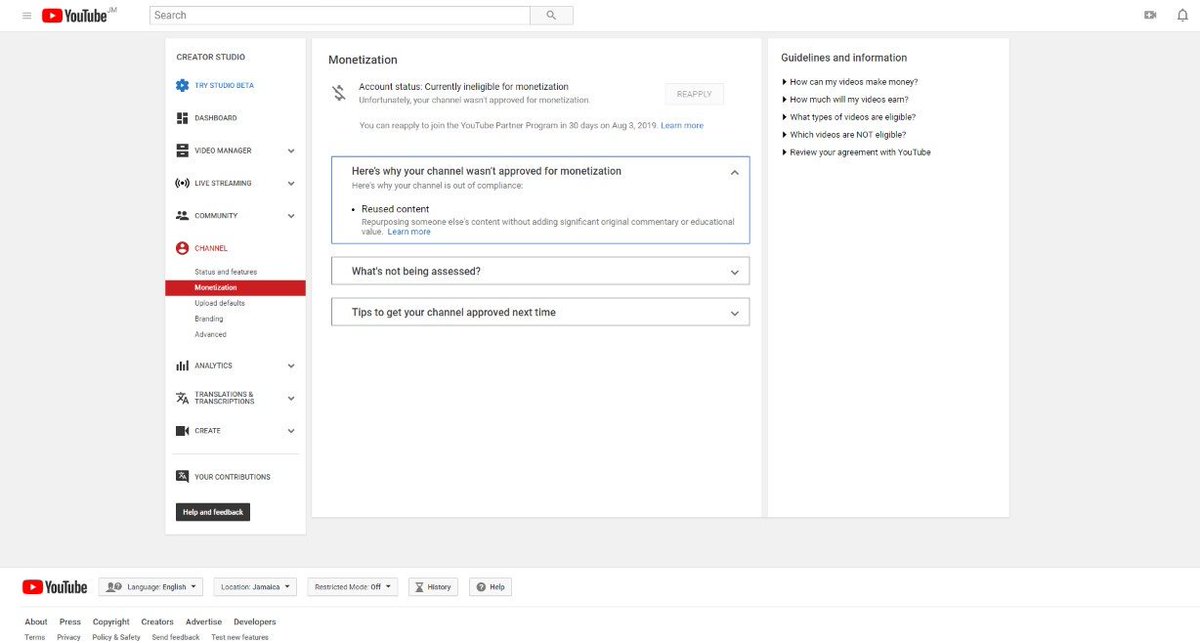Screen dimensions: 1200x643
Task: Open the hamburger guide menu
Action: pyautogui.click(x=27, y=15)
